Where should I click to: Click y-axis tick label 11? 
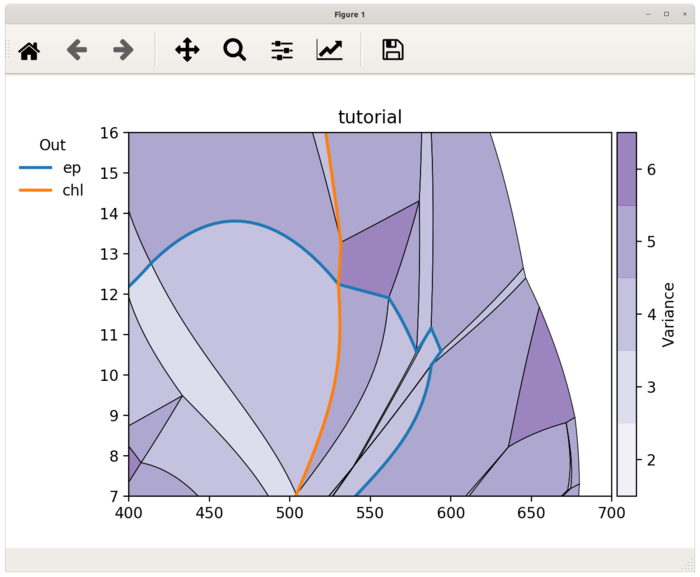pyautogui.click(x=109, y=334)
